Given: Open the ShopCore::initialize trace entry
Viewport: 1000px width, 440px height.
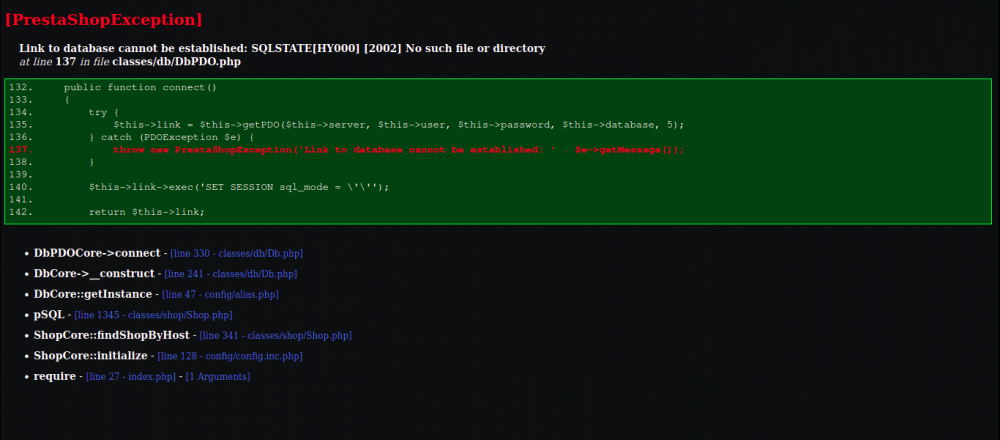Looking at the screenshot, I should pyautogui.click(x=91, y=355).
